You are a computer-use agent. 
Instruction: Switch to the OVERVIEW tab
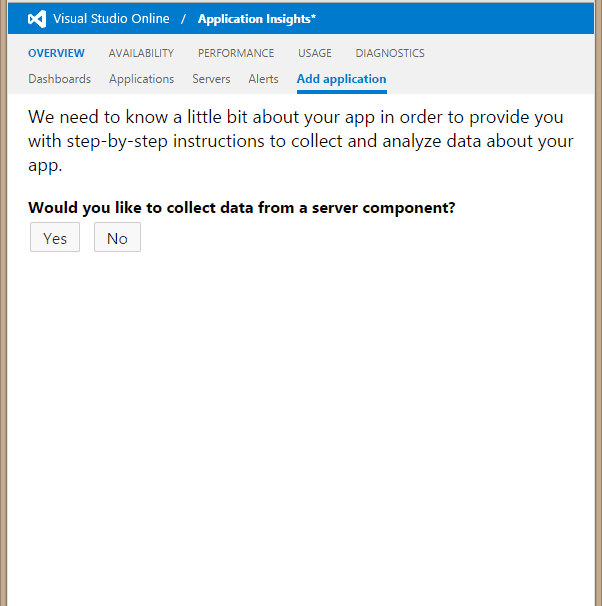pyautogui.click(x=56, y=53)
